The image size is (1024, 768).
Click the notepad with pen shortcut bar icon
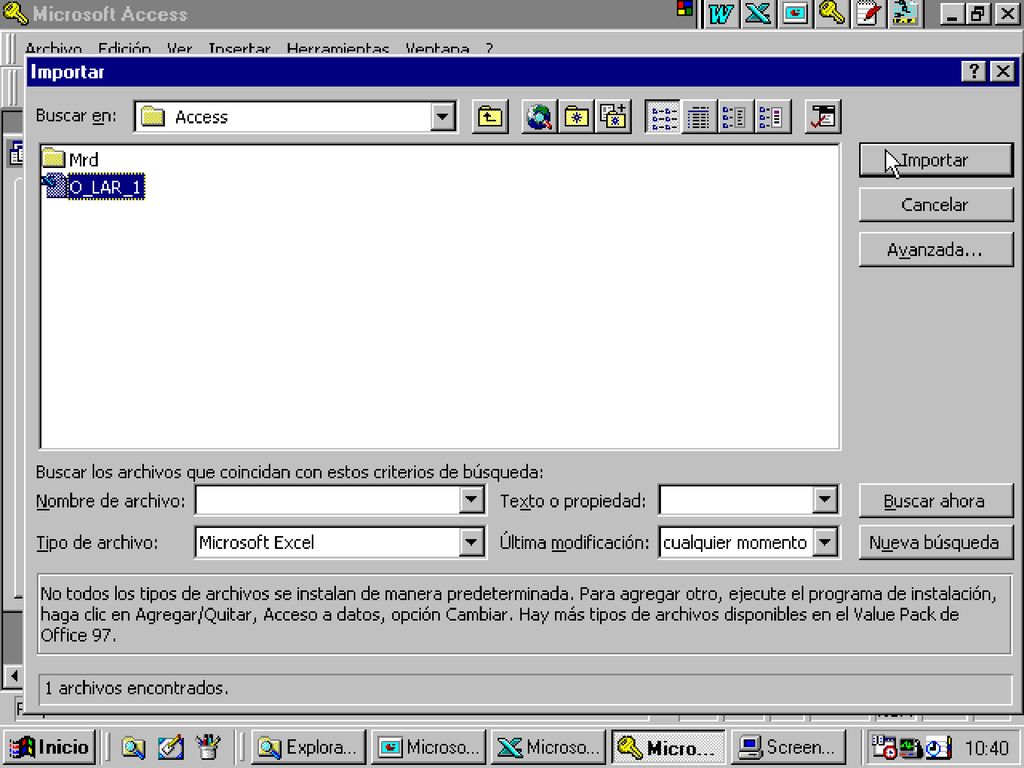point(868,14)
